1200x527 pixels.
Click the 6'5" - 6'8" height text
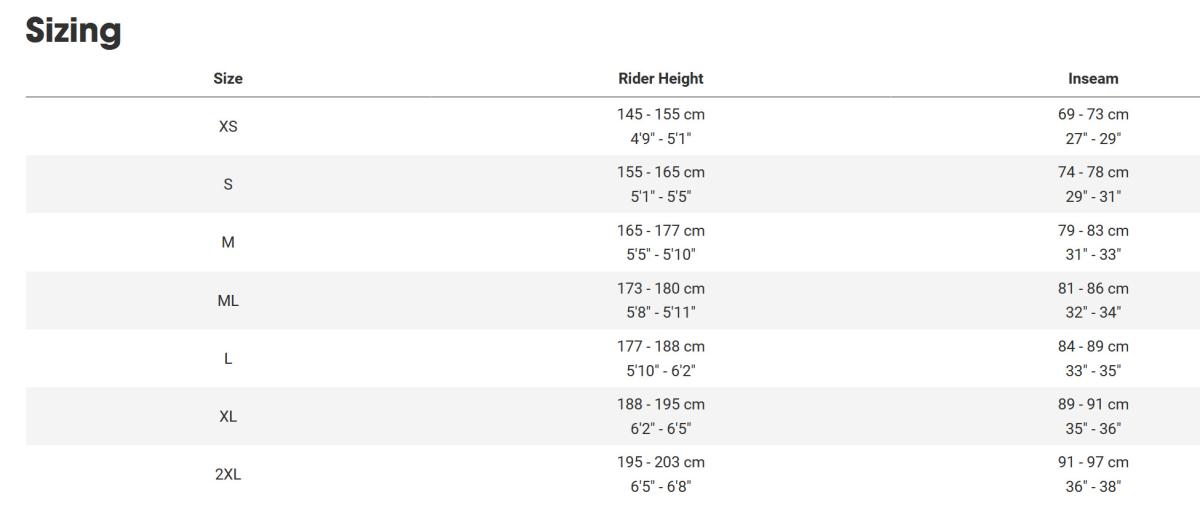660,487
